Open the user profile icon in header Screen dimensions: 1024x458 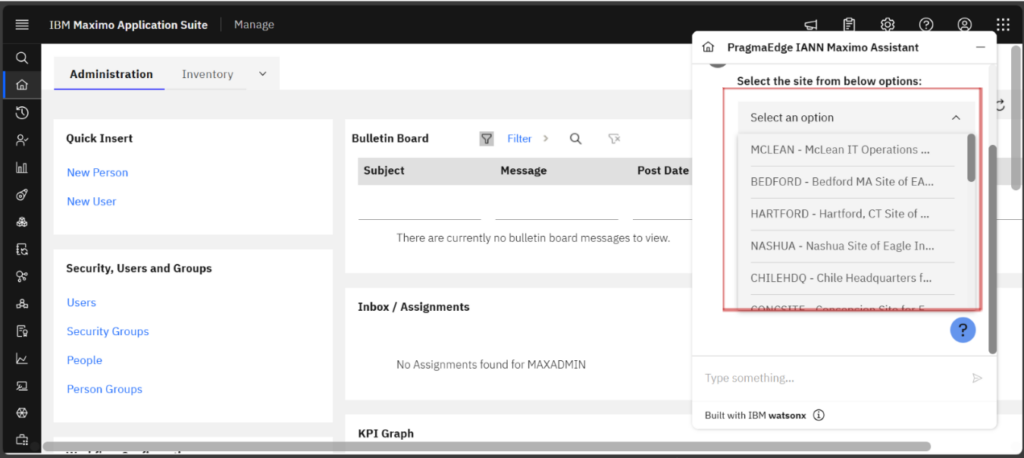pyautogui.click(x=965, y=25)
